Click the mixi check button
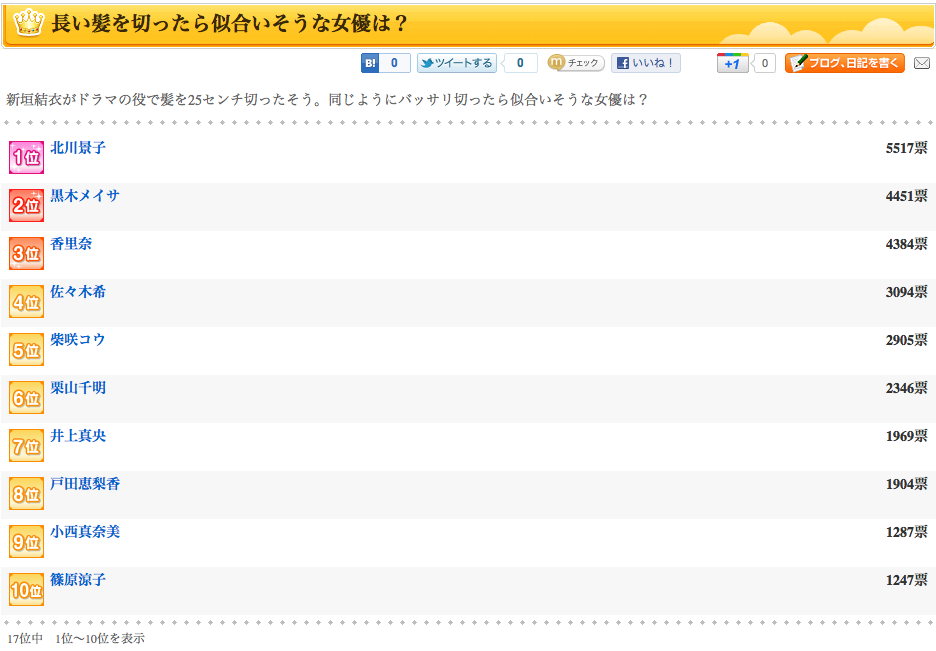Image resolution: width=936 pixels, height=651 pixels. (x=576, y=63)
